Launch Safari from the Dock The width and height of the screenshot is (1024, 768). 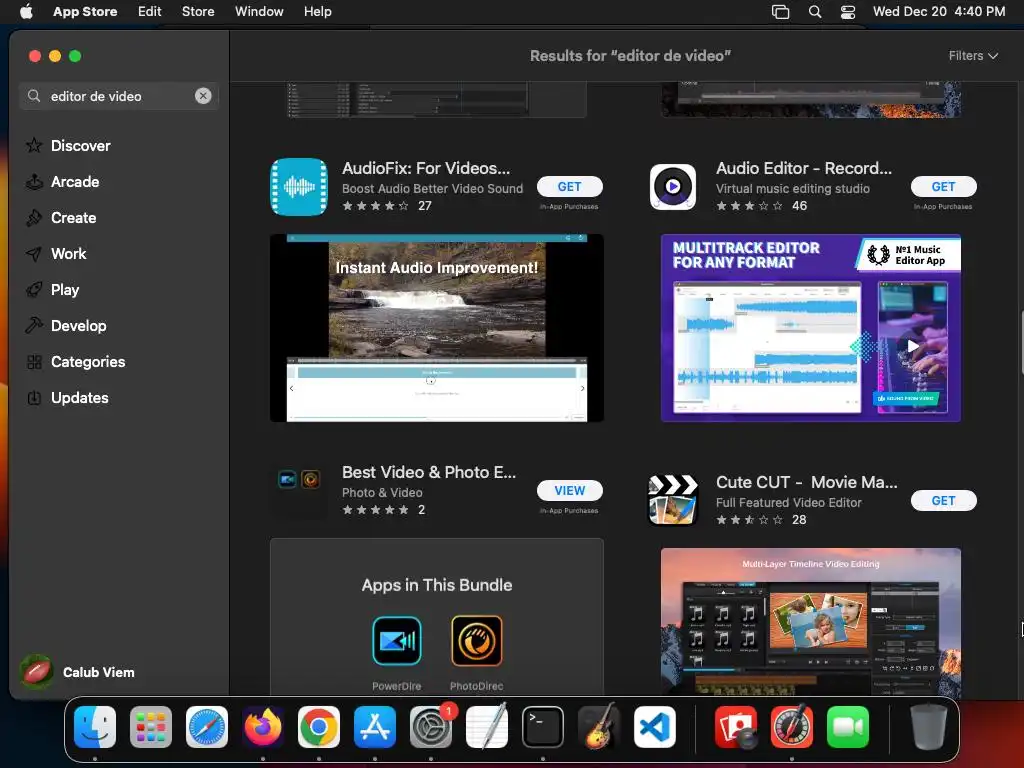point(207,727)
